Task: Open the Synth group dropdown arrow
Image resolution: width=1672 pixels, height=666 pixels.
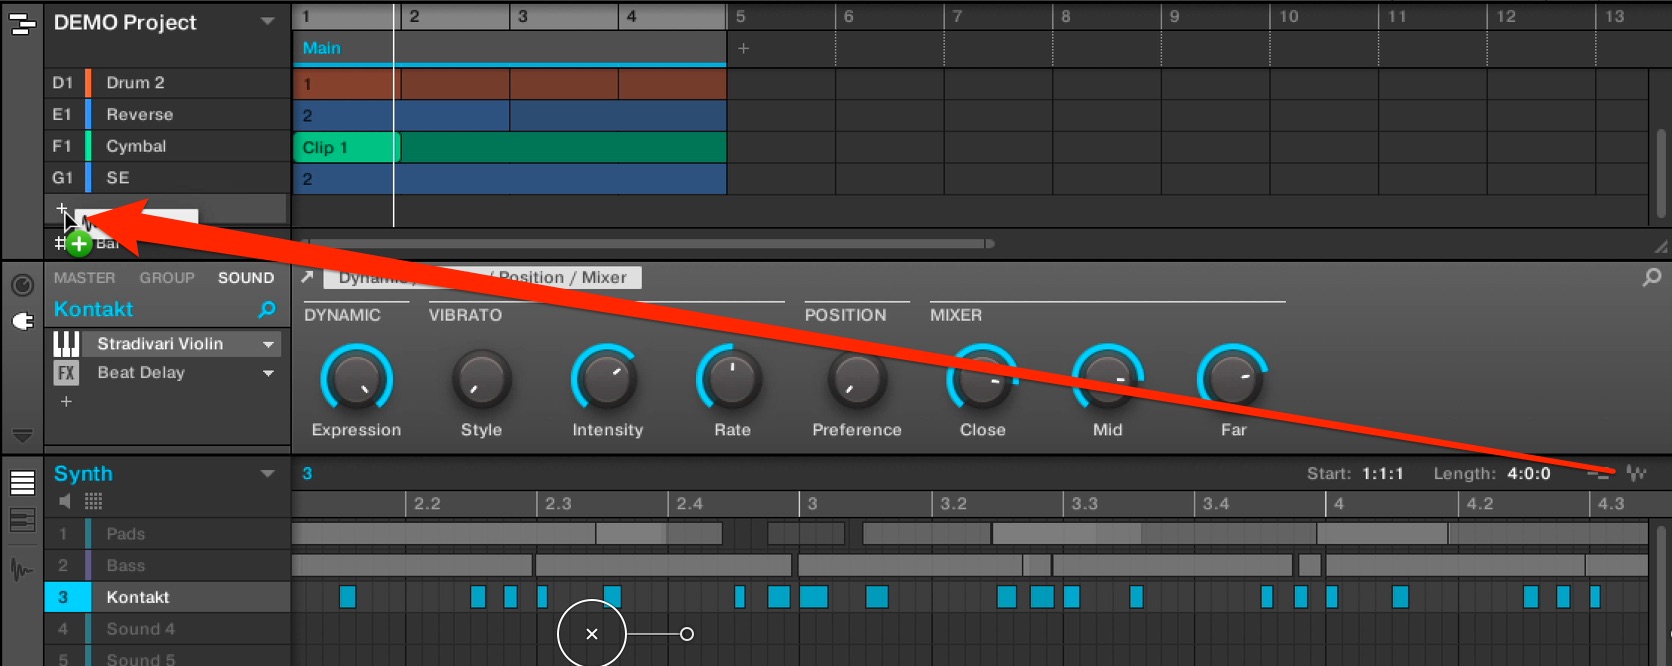Action: tap(267, 473)
